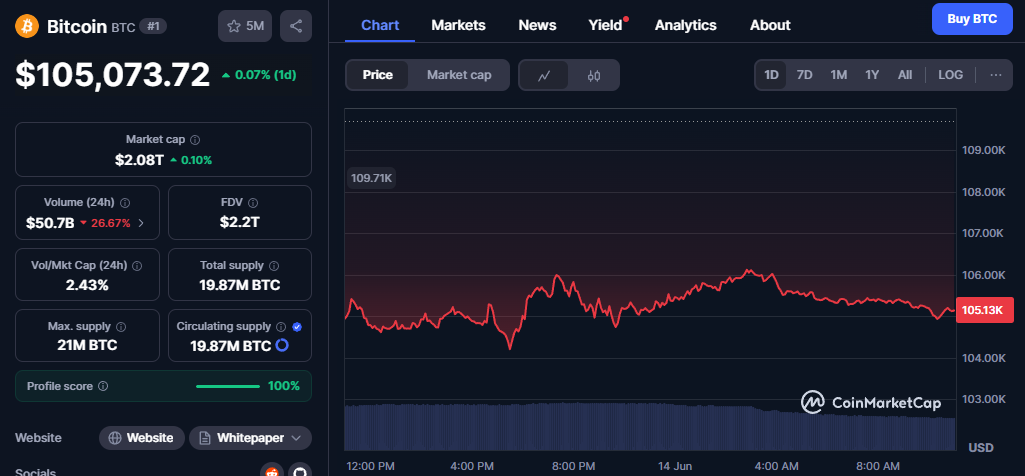Expand Volume (24h) details chevron

141,223
